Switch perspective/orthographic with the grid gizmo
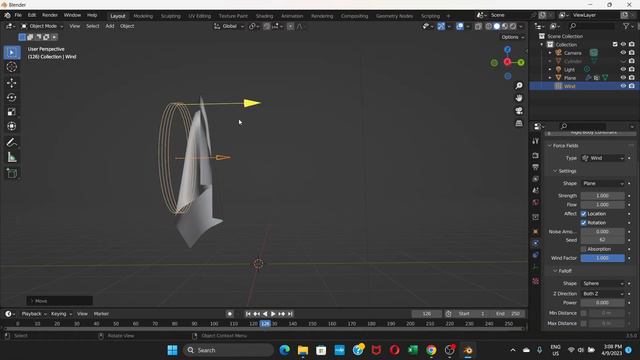Viewport: 640px width, 360px height. 519,123
